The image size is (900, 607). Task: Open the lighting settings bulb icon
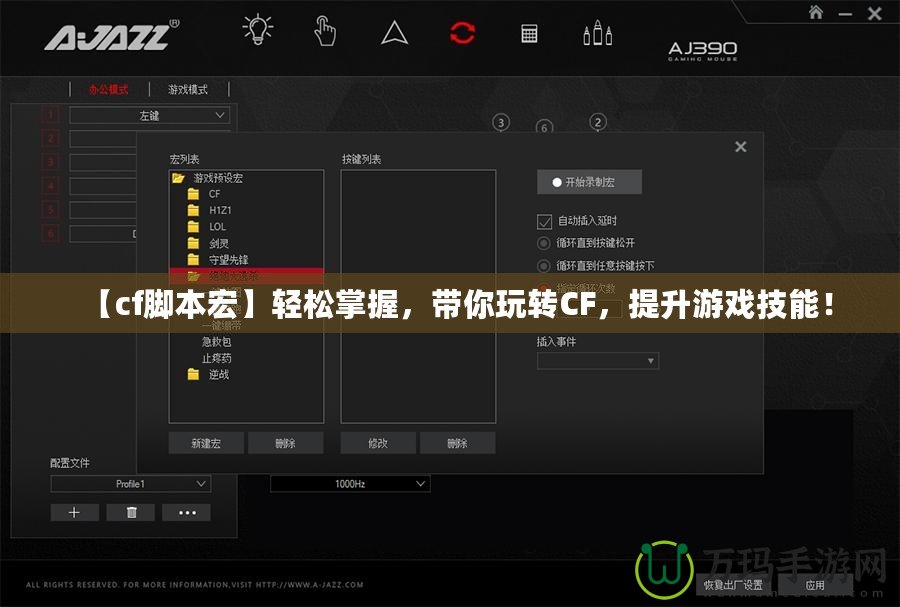tap(258, 30)
